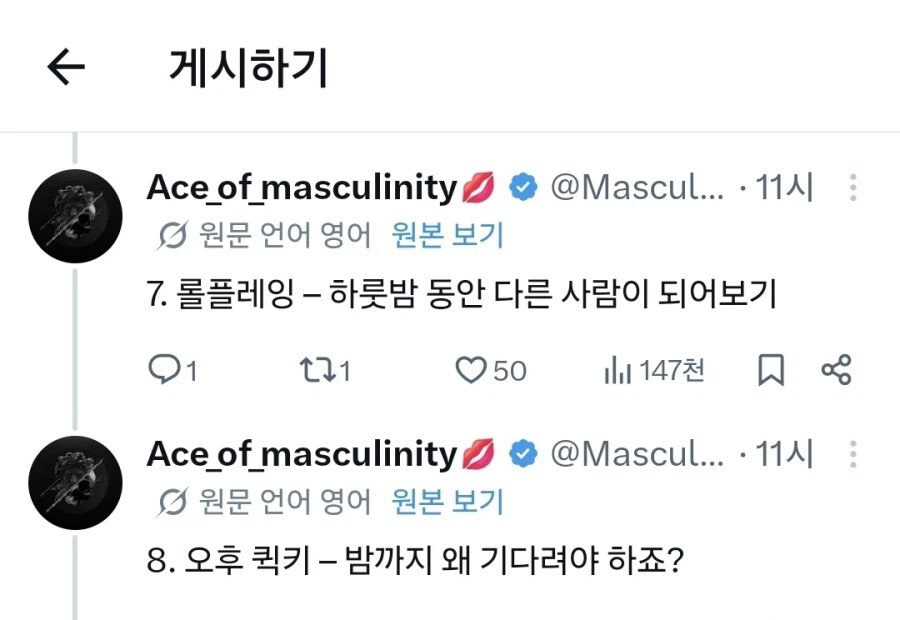Click 원본 보기 on the first post

pyautogui.click(x=447, y=235)
